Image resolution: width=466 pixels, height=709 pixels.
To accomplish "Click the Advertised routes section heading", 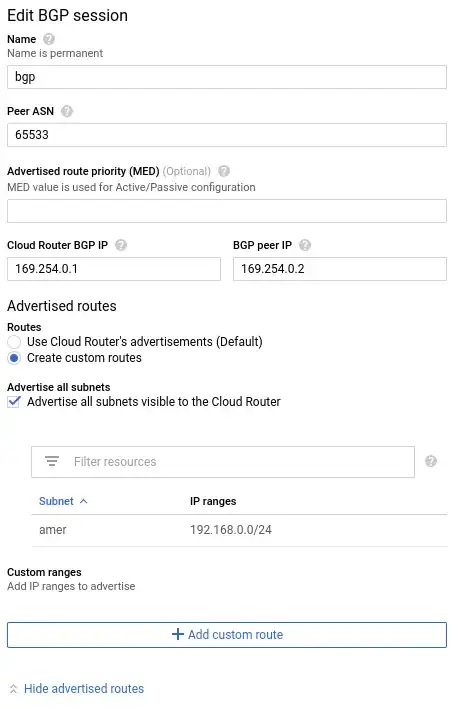I will 62,306.
